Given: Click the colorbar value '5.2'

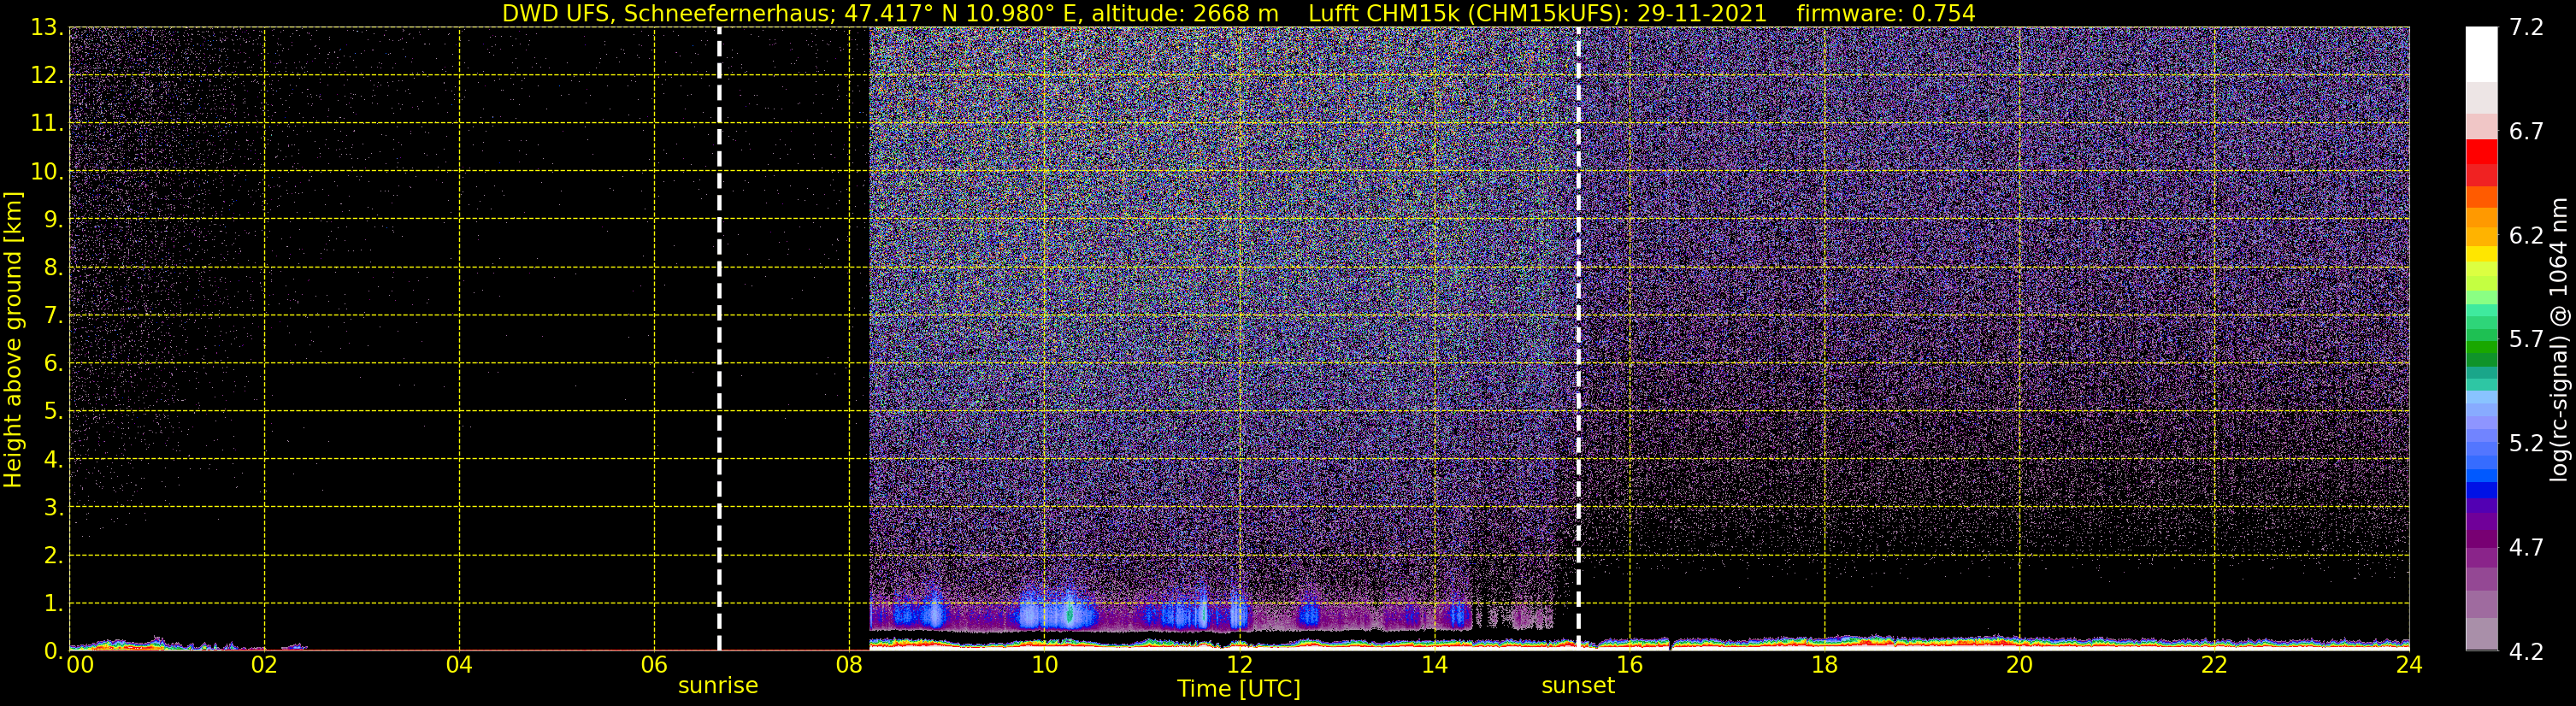Looking at the screenshot, I should [2526, 443].
